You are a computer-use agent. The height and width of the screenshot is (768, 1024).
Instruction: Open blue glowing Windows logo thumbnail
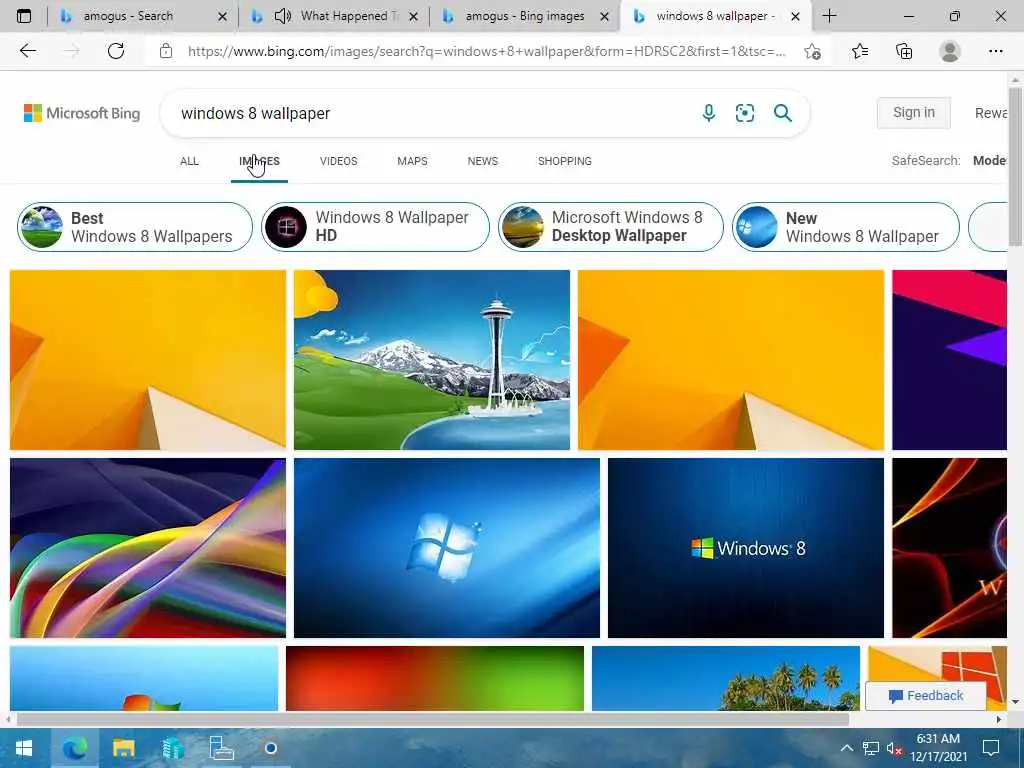click(447, 548)
